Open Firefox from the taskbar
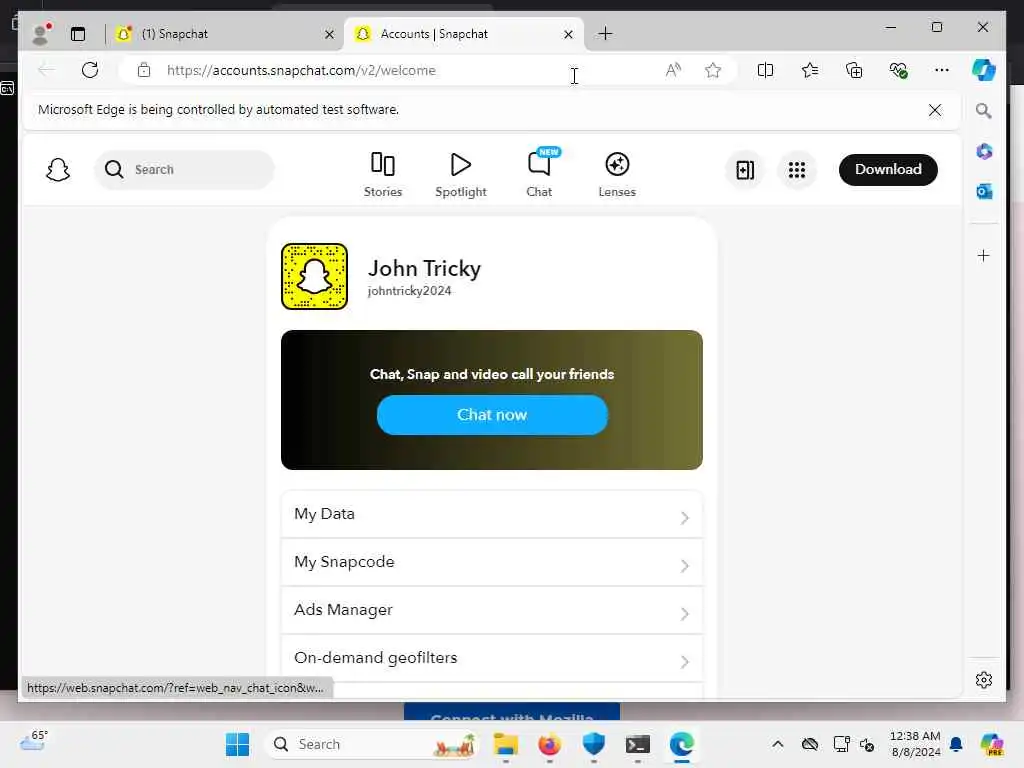The image size is (1024, 768). [x=550, y=744]
